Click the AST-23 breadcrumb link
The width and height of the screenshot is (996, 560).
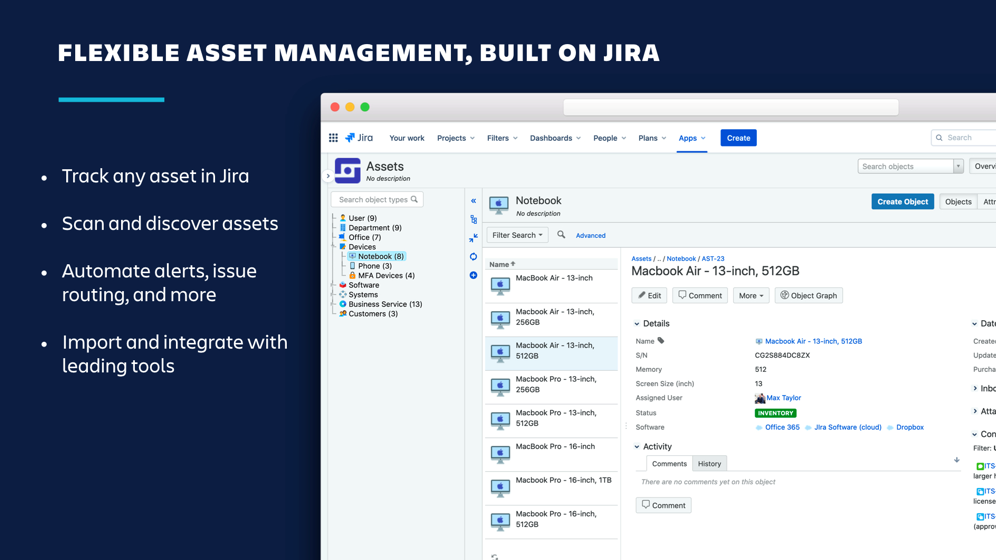point(713,259)
